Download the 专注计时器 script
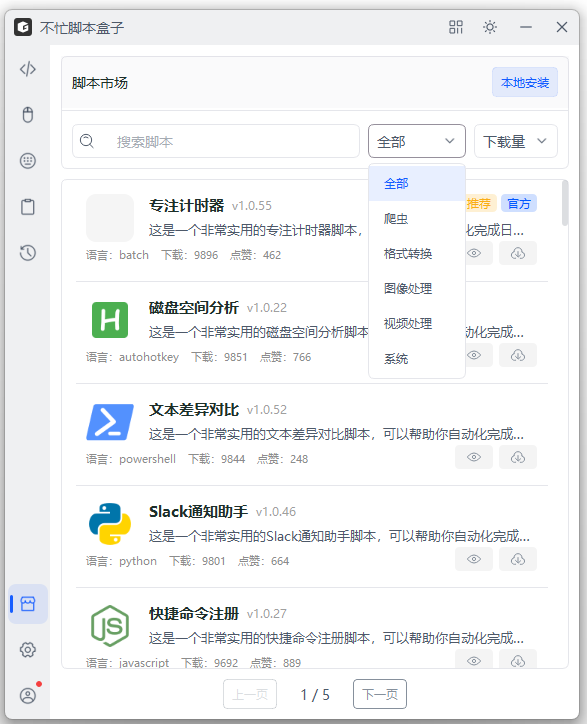 click(518, 253)
